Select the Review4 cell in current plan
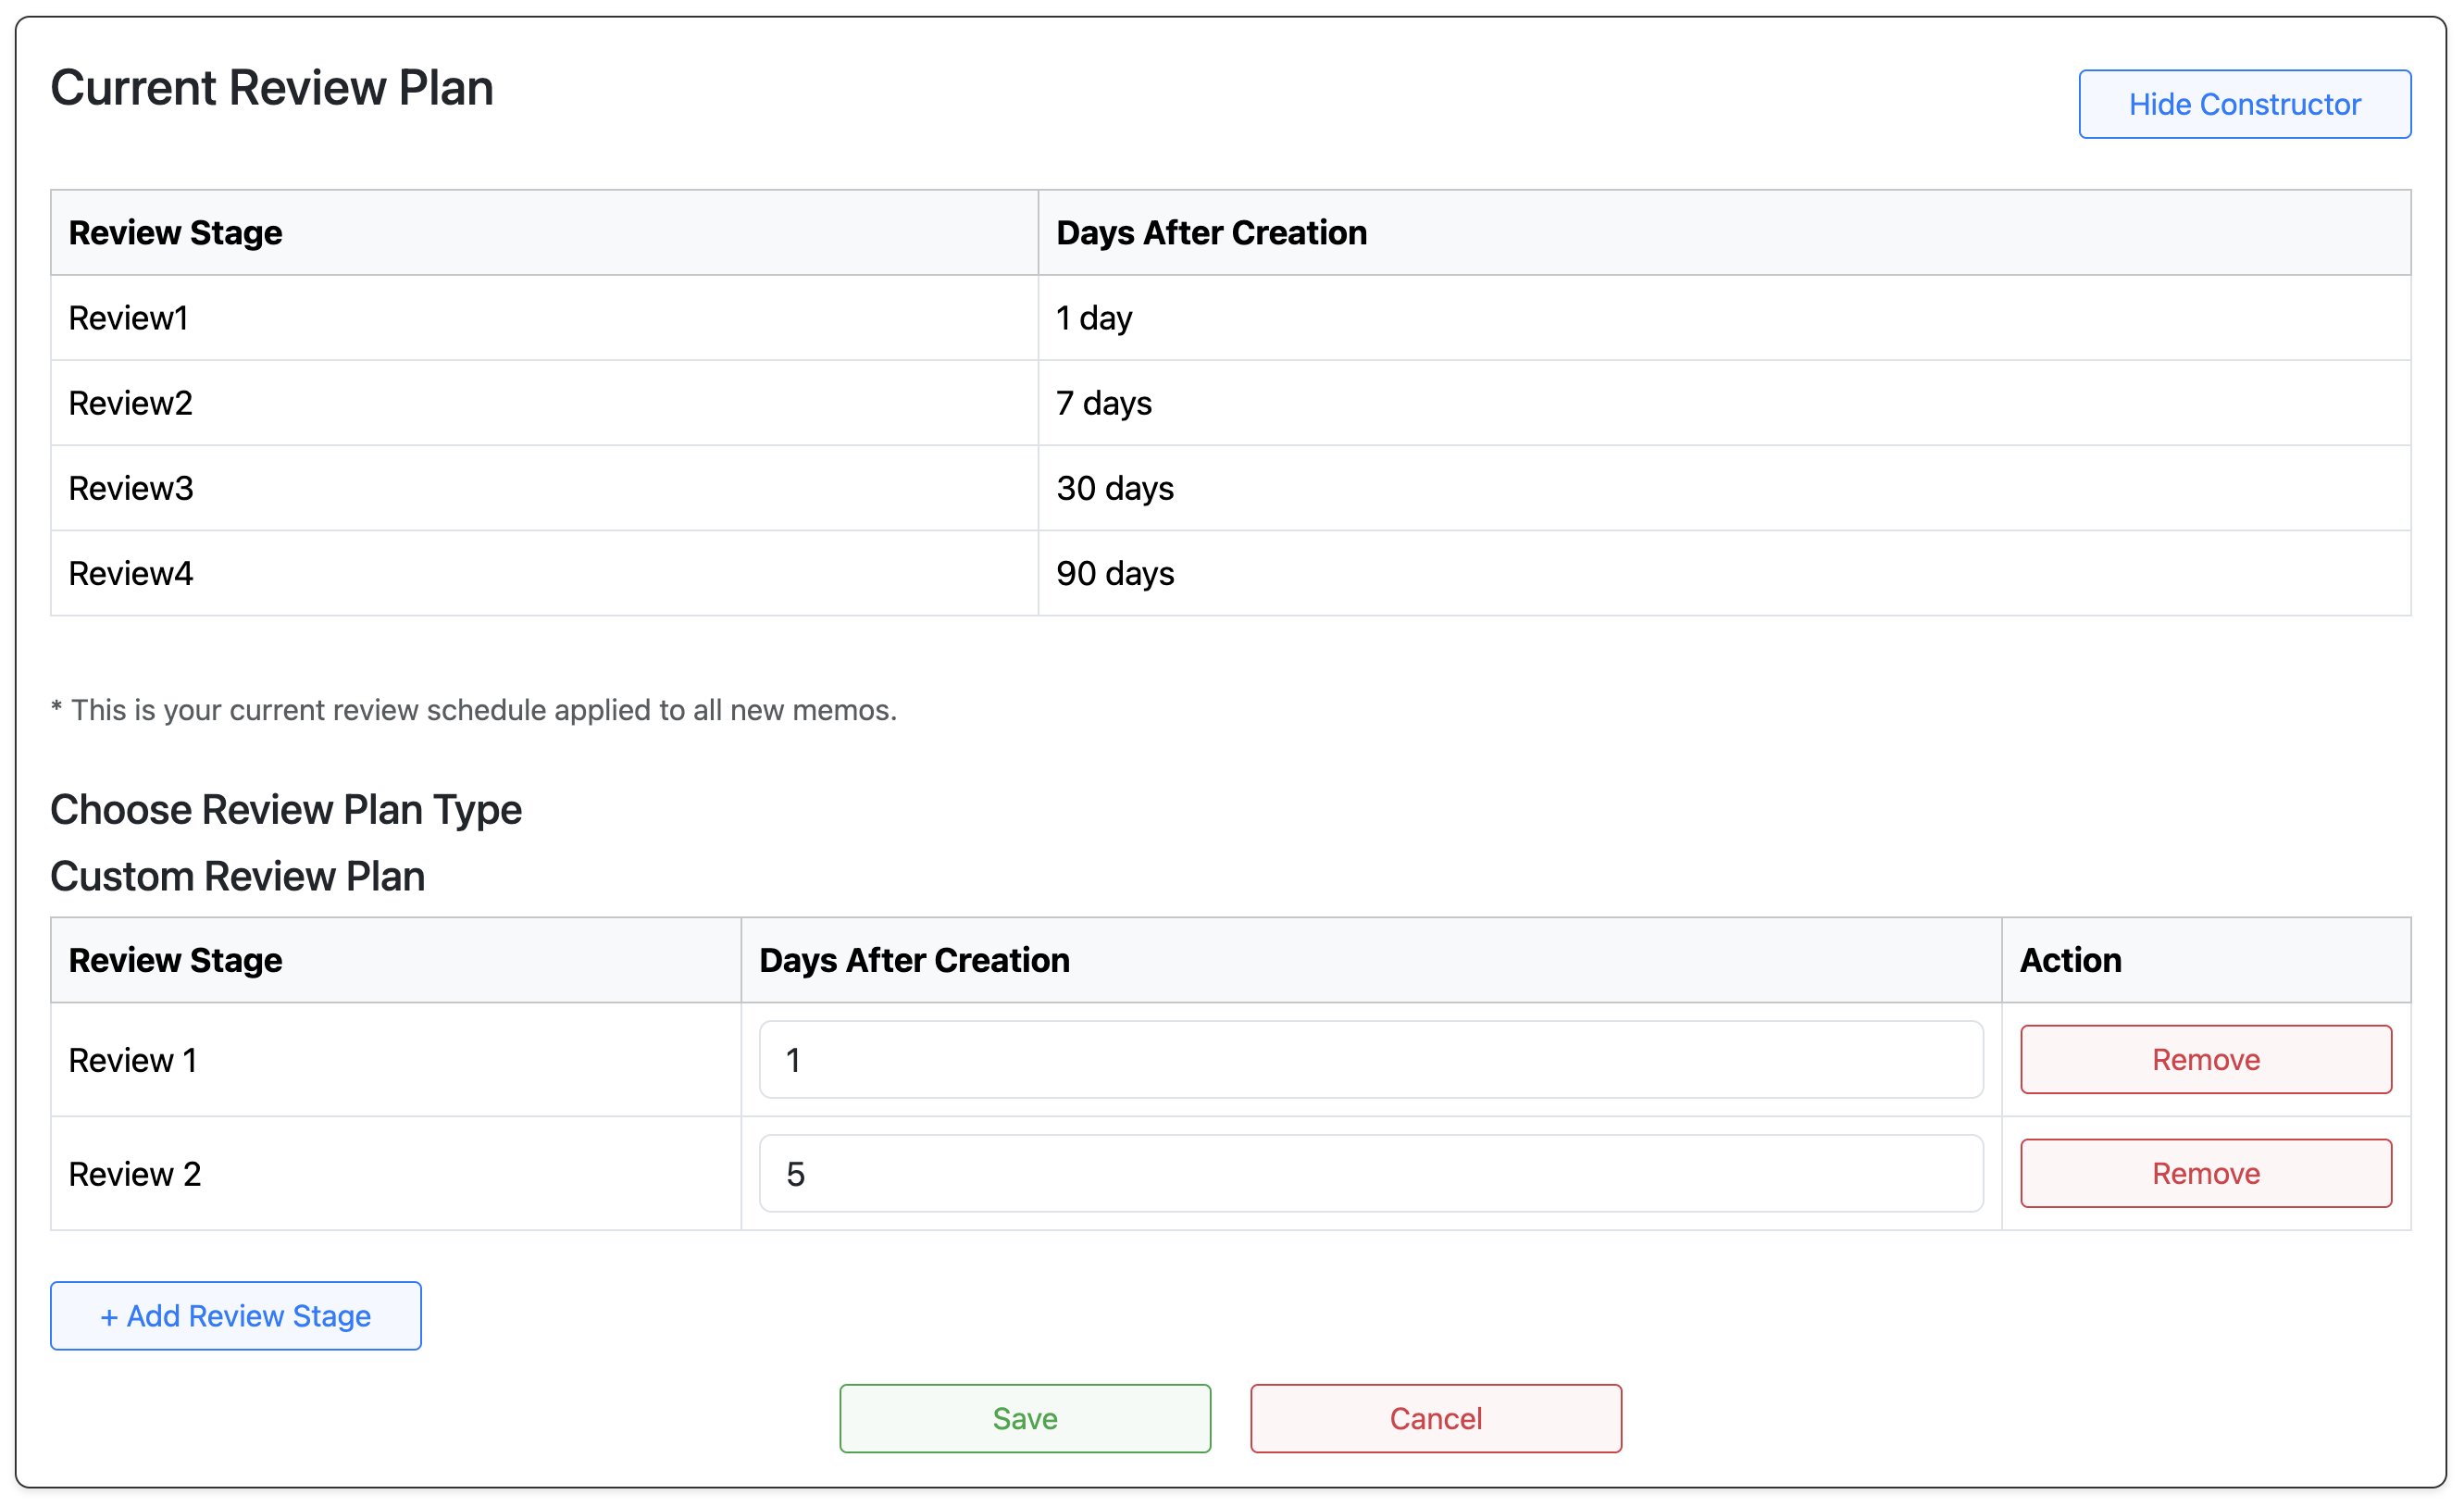The width and height of the screenshot is (2464, 1507). [545, 573]
